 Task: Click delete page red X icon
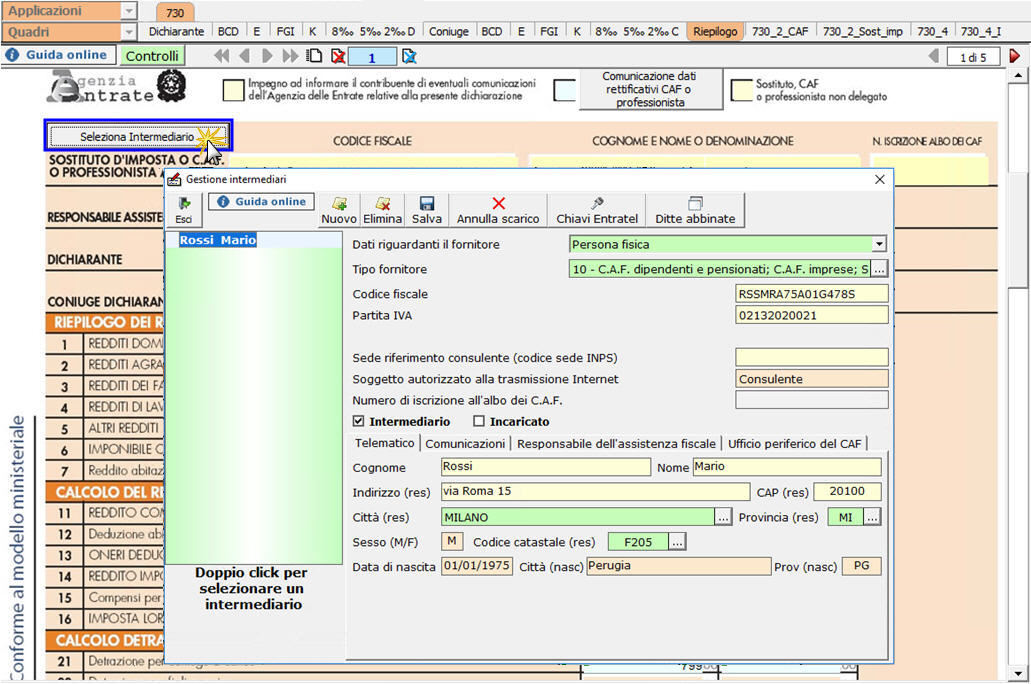point(338,56)
